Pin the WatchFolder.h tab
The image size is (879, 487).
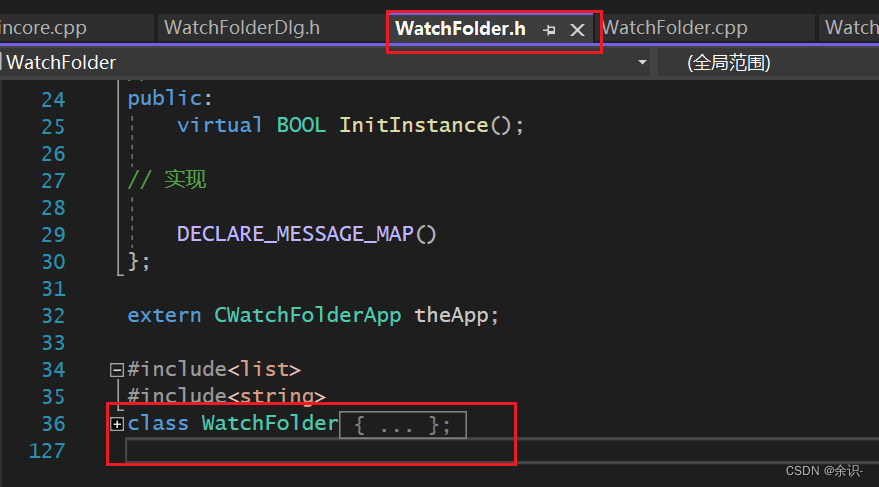(x=549, y=30)
